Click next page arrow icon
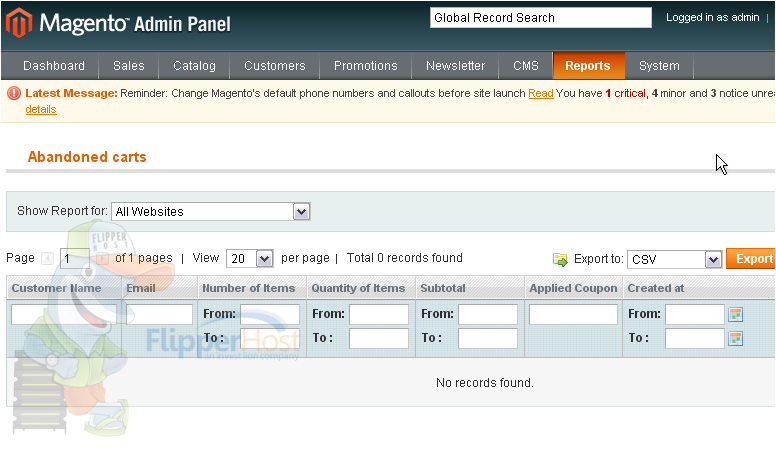Screen dimensions: 776x450 click(102, 258)
